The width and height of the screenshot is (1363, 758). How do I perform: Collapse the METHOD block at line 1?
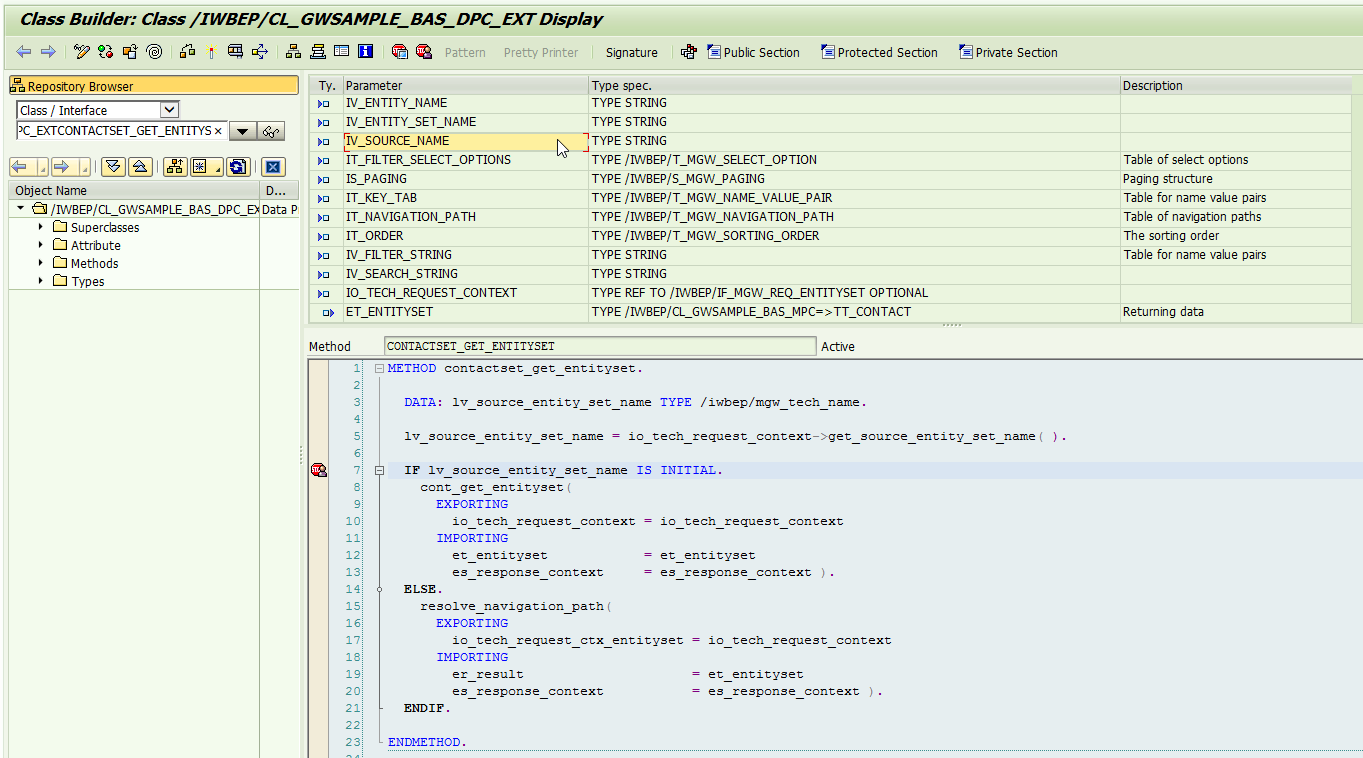(x=379, y=369)
